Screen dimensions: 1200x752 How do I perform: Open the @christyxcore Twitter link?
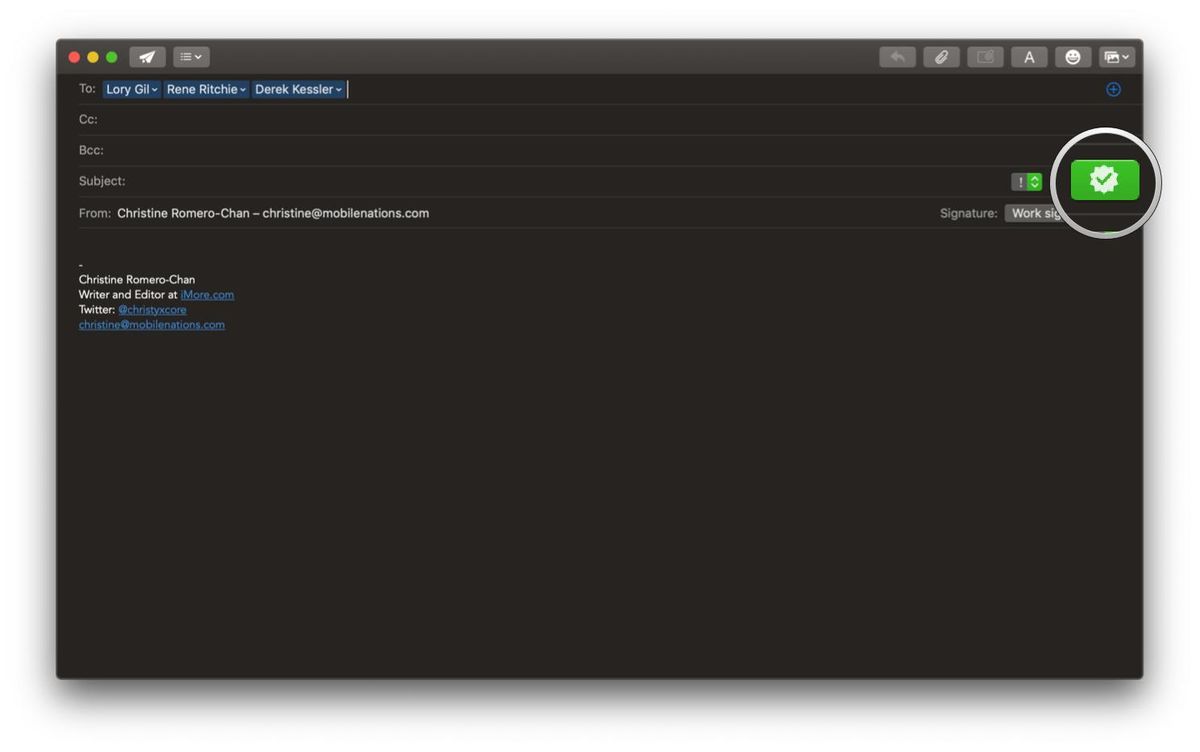pyautogui.click(x=152, y=309)
